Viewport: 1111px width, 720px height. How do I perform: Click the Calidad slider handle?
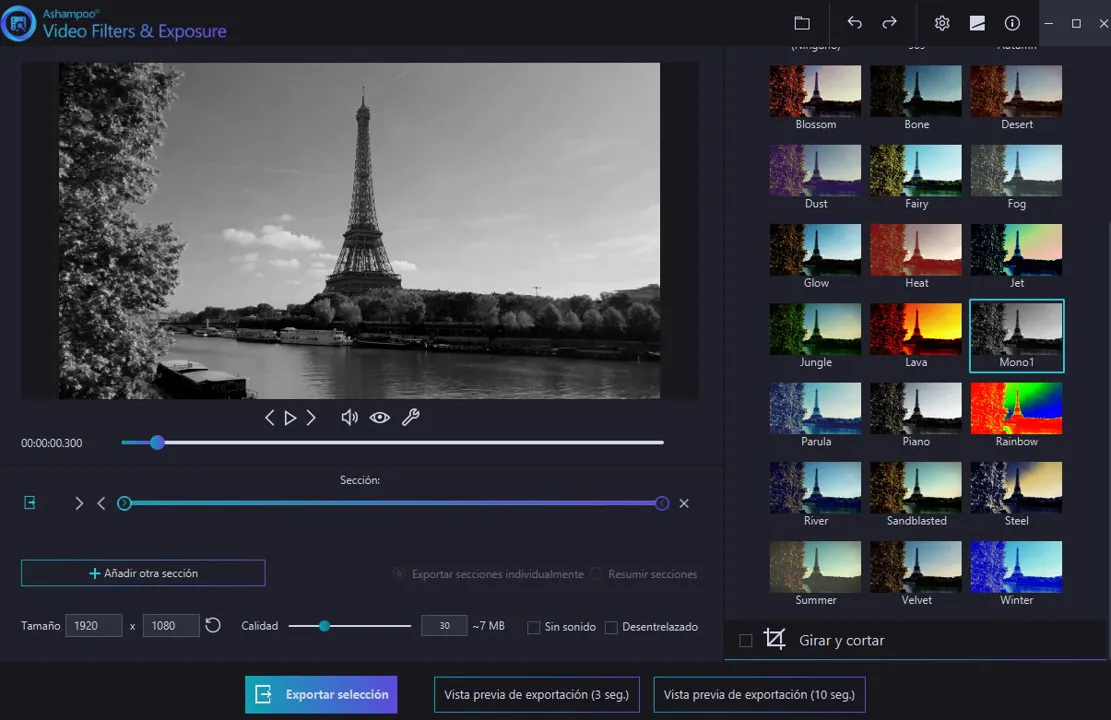point(324,626)
